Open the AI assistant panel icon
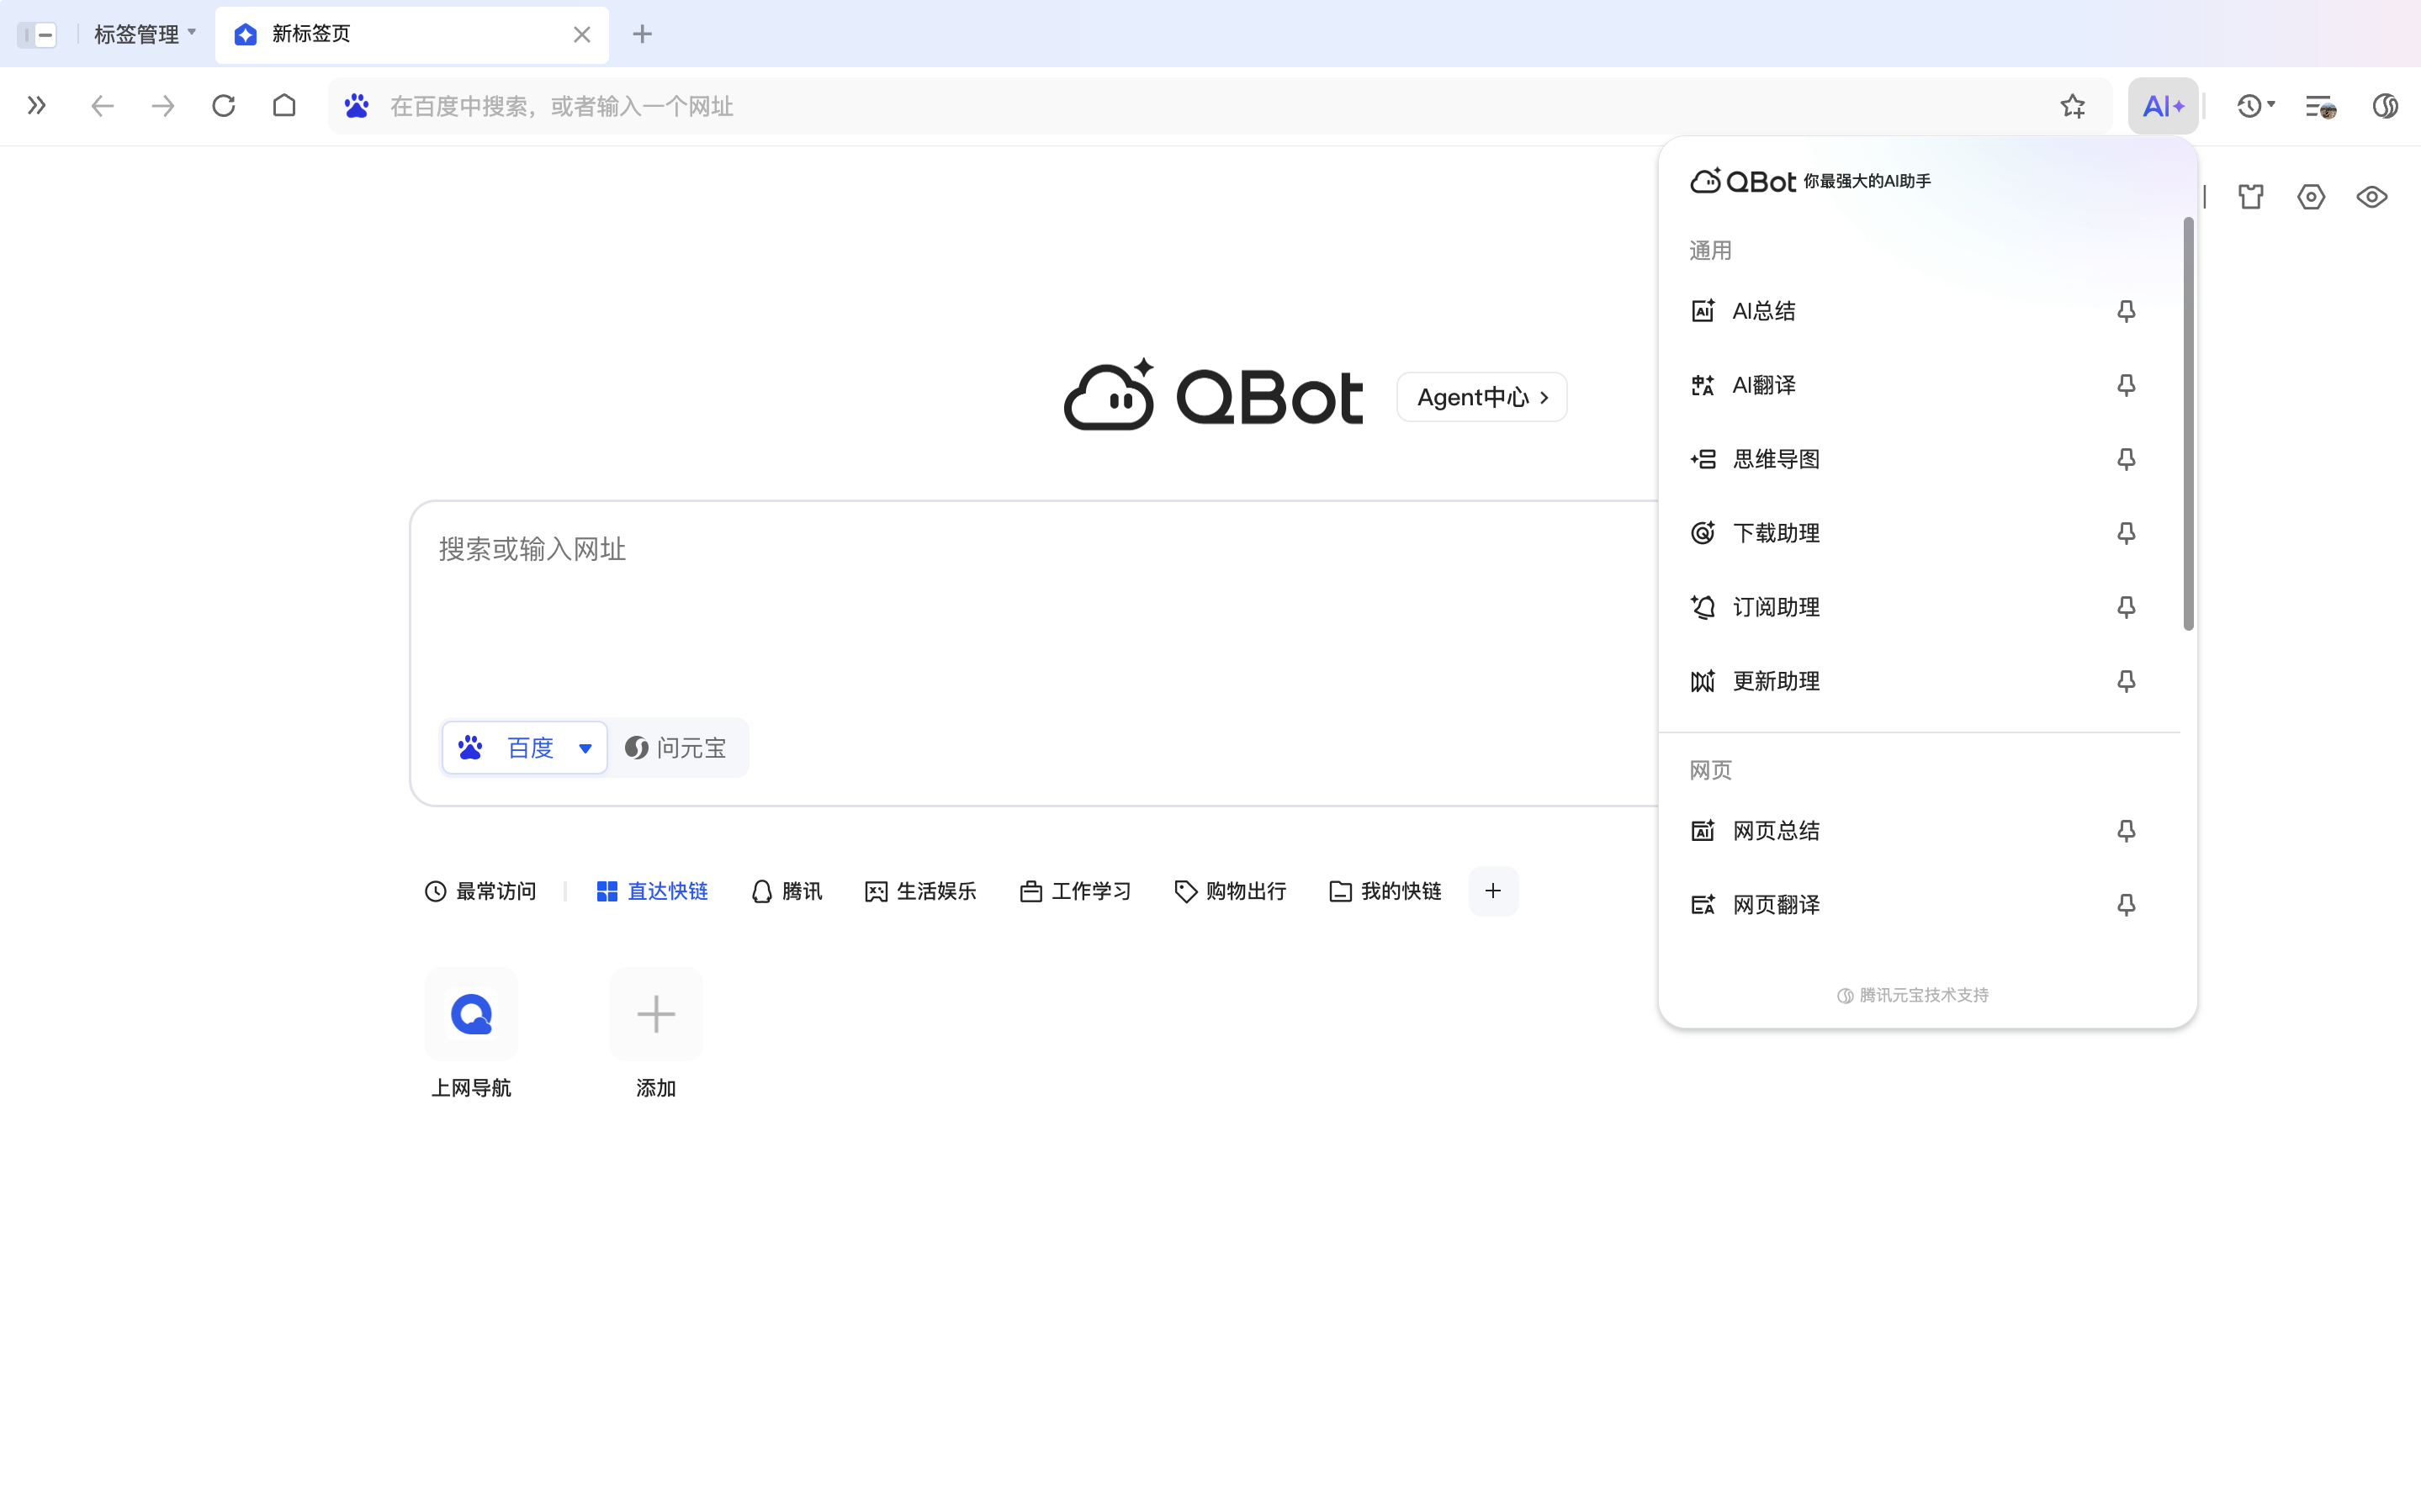 pyautogui.click(x=2162, y=106)
